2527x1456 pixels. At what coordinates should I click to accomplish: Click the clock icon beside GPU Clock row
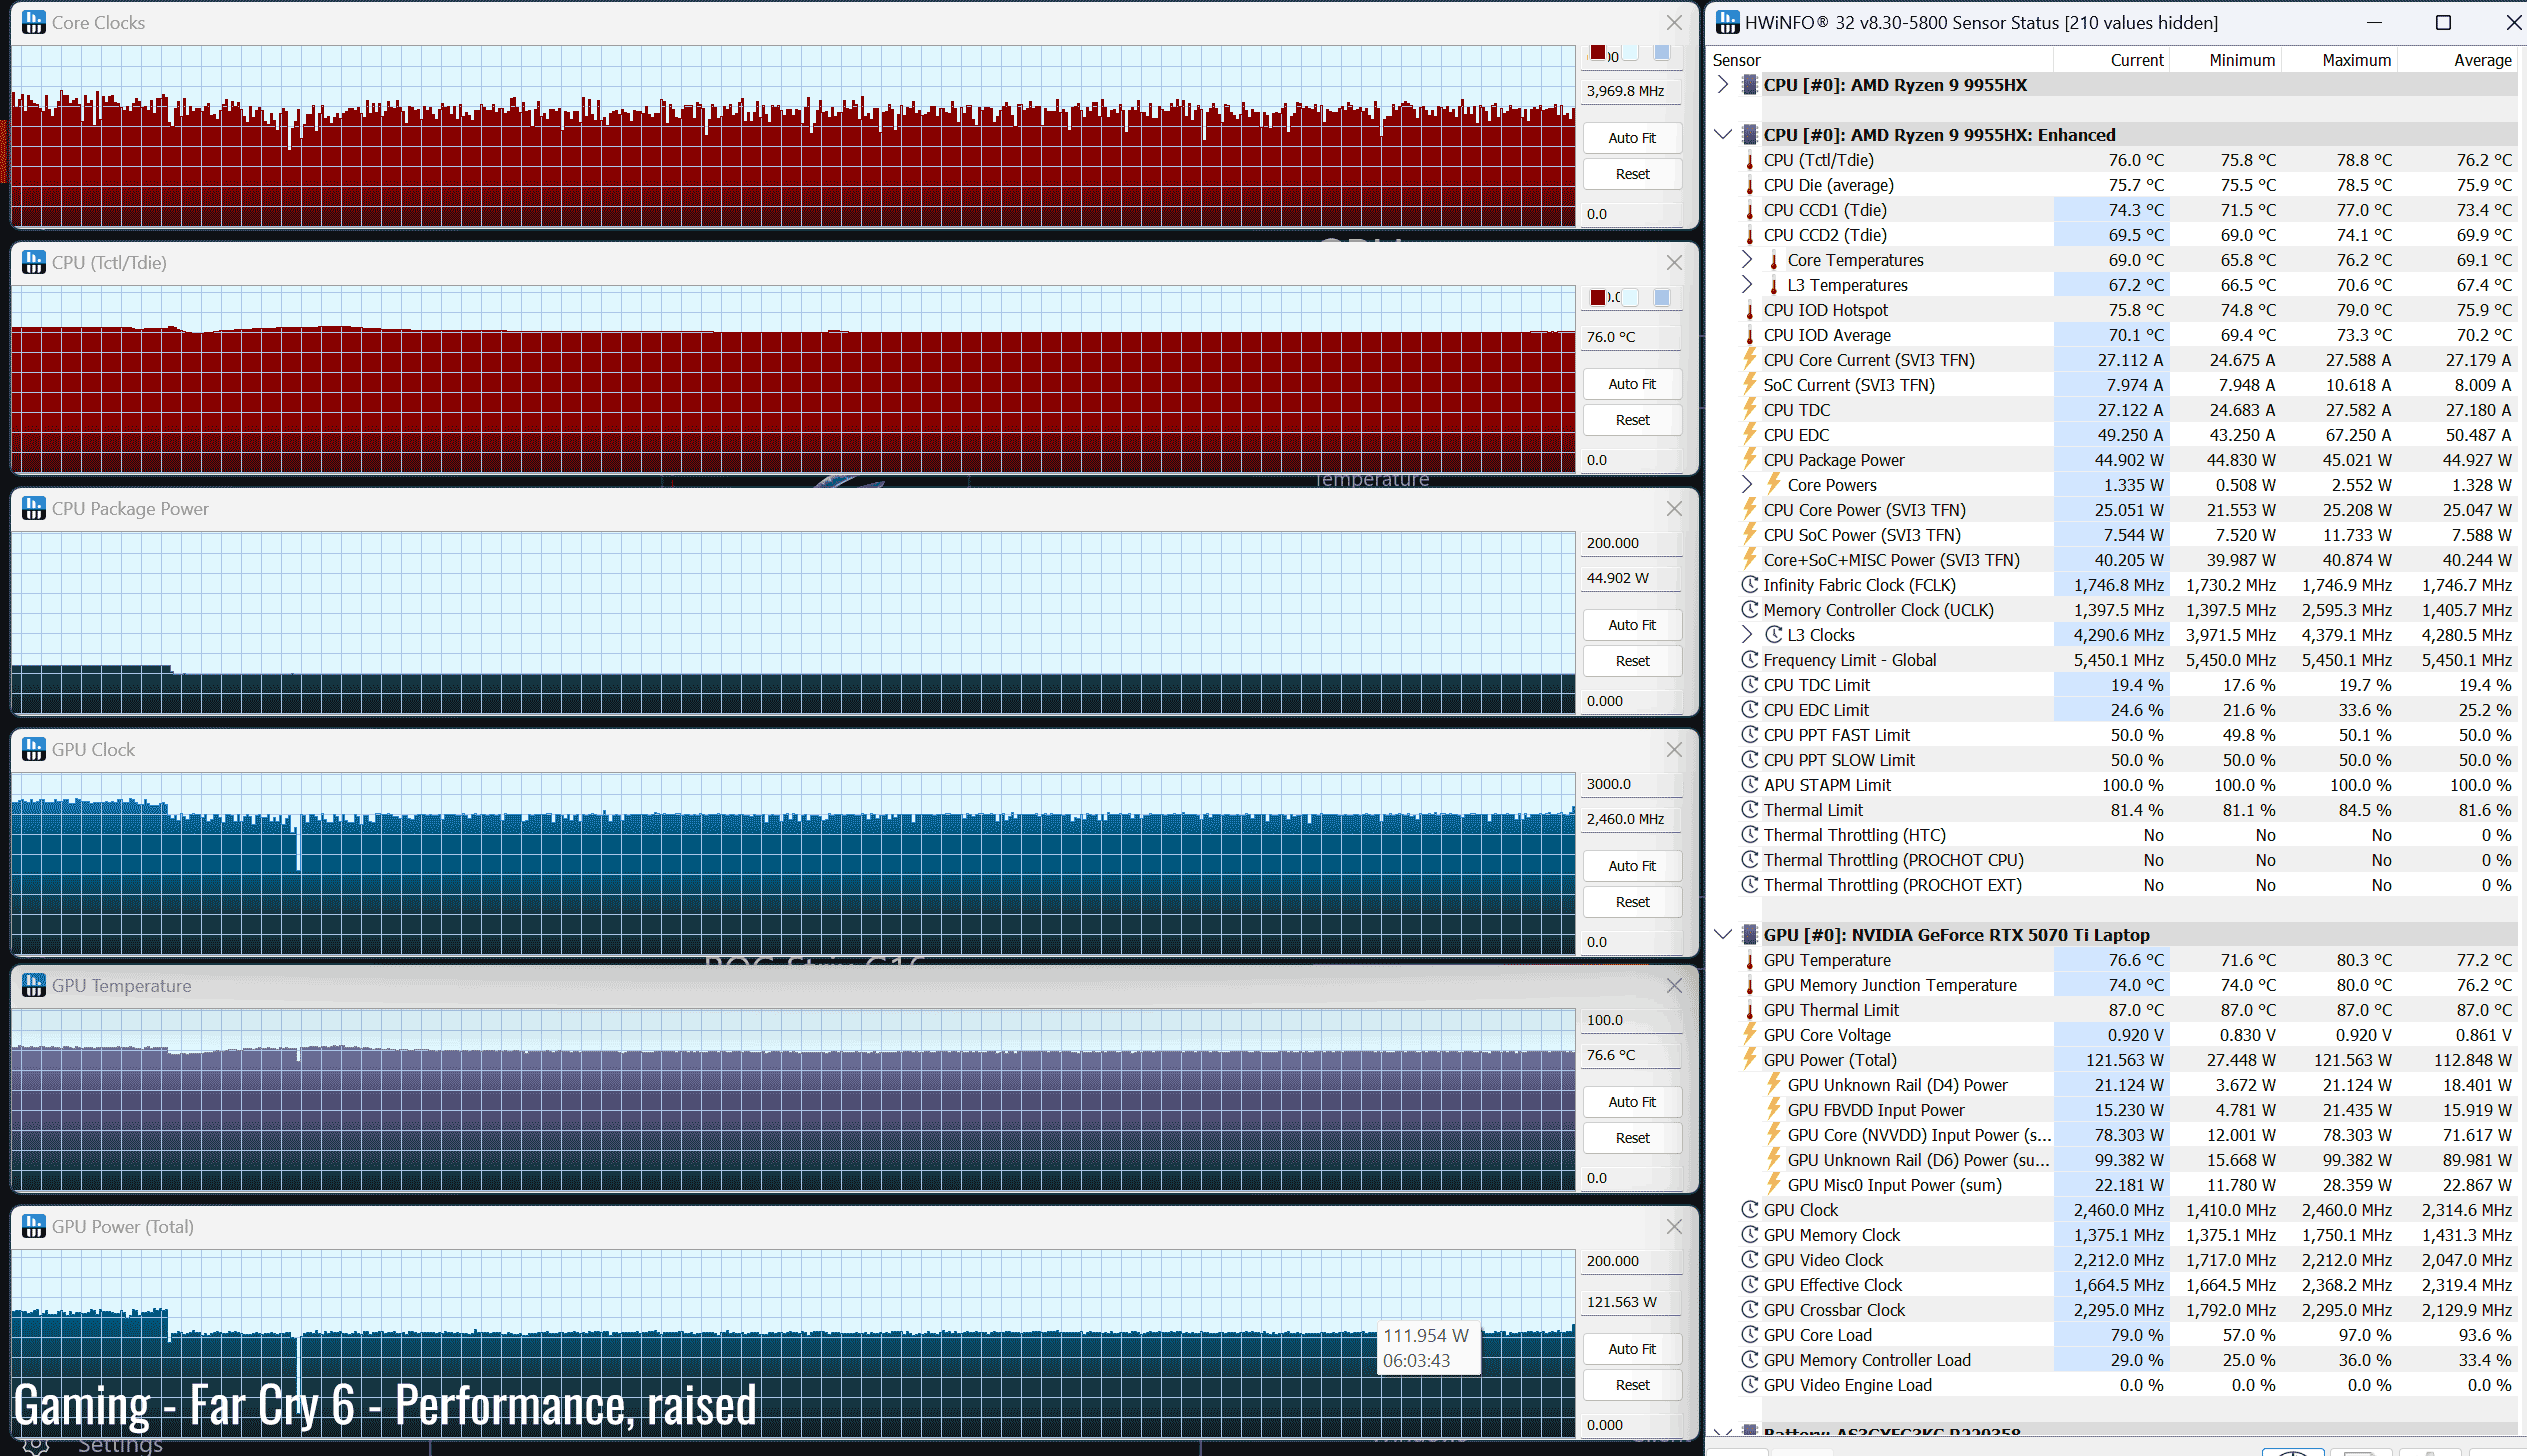click(1749, 1210)
